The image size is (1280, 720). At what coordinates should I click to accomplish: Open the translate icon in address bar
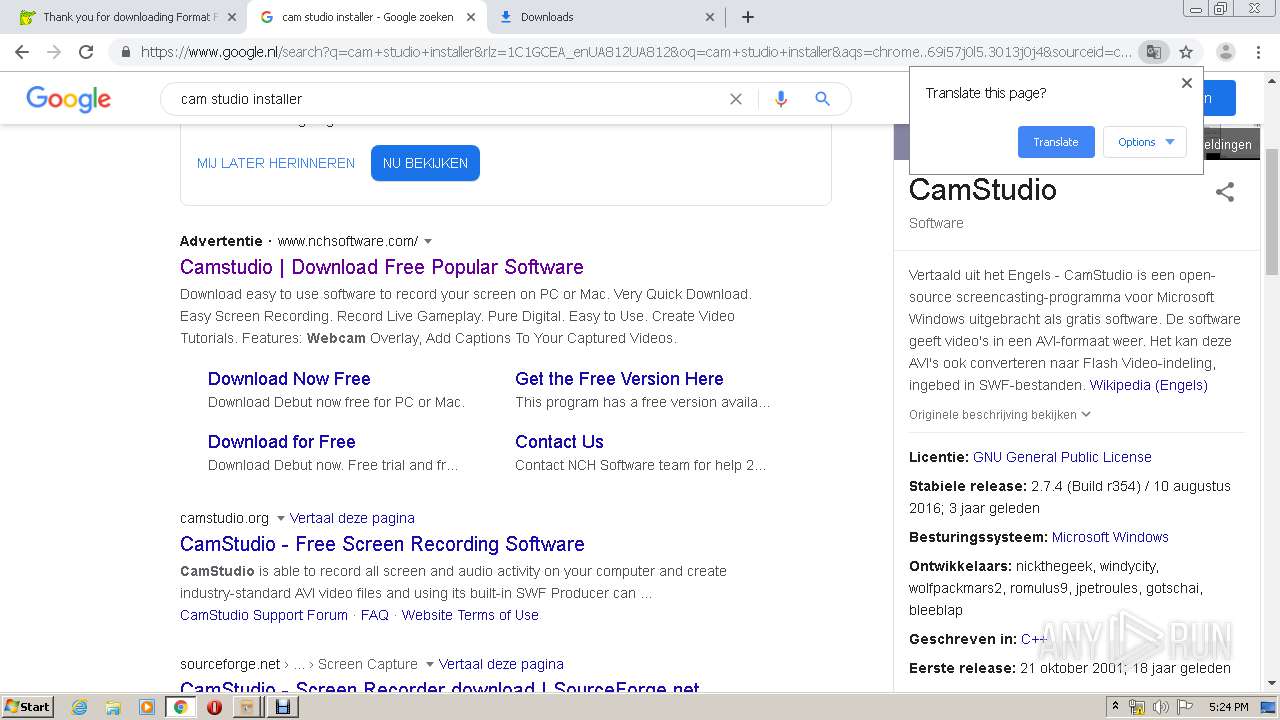(1153, 52)
